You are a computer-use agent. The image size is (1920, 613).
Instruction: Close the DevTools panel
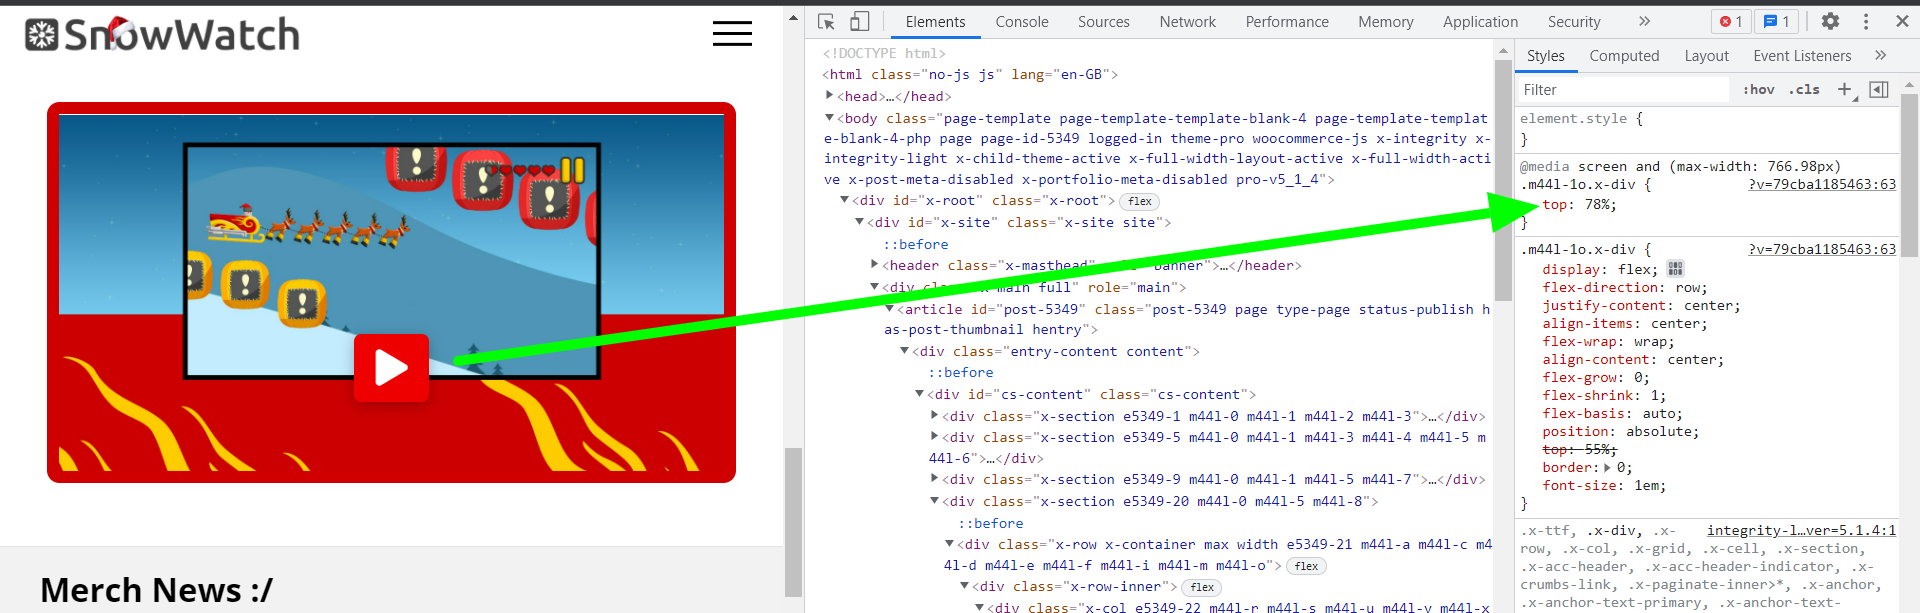tap(1902, 21)
